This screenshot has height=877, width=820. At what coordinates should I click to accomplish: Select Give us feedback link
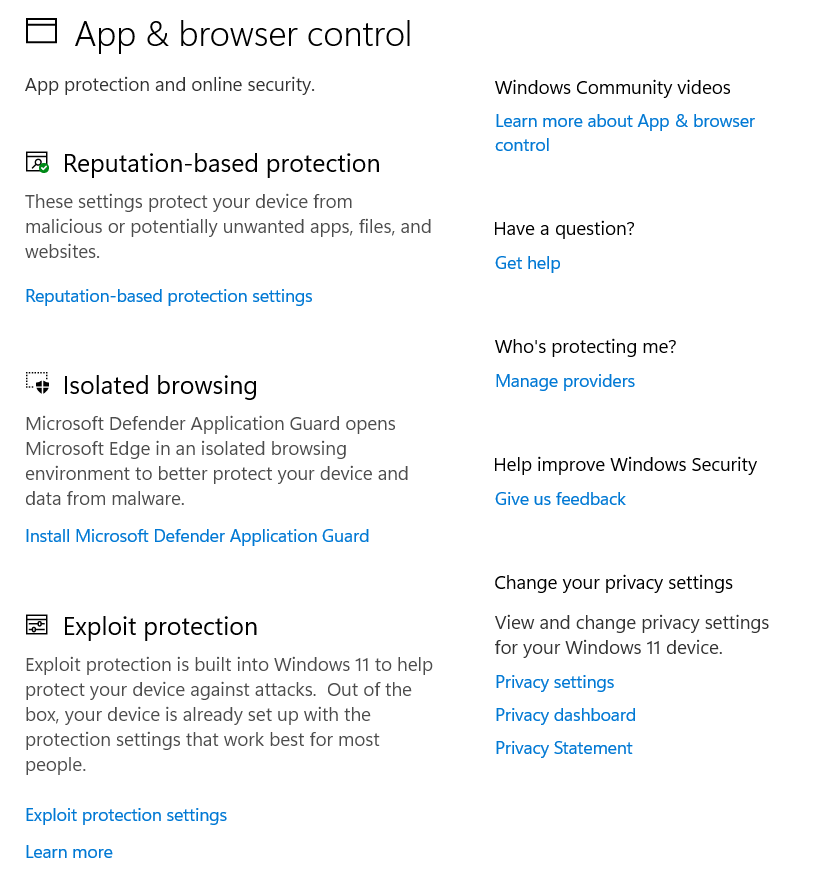pyautogui.click(x=560, y=499)
